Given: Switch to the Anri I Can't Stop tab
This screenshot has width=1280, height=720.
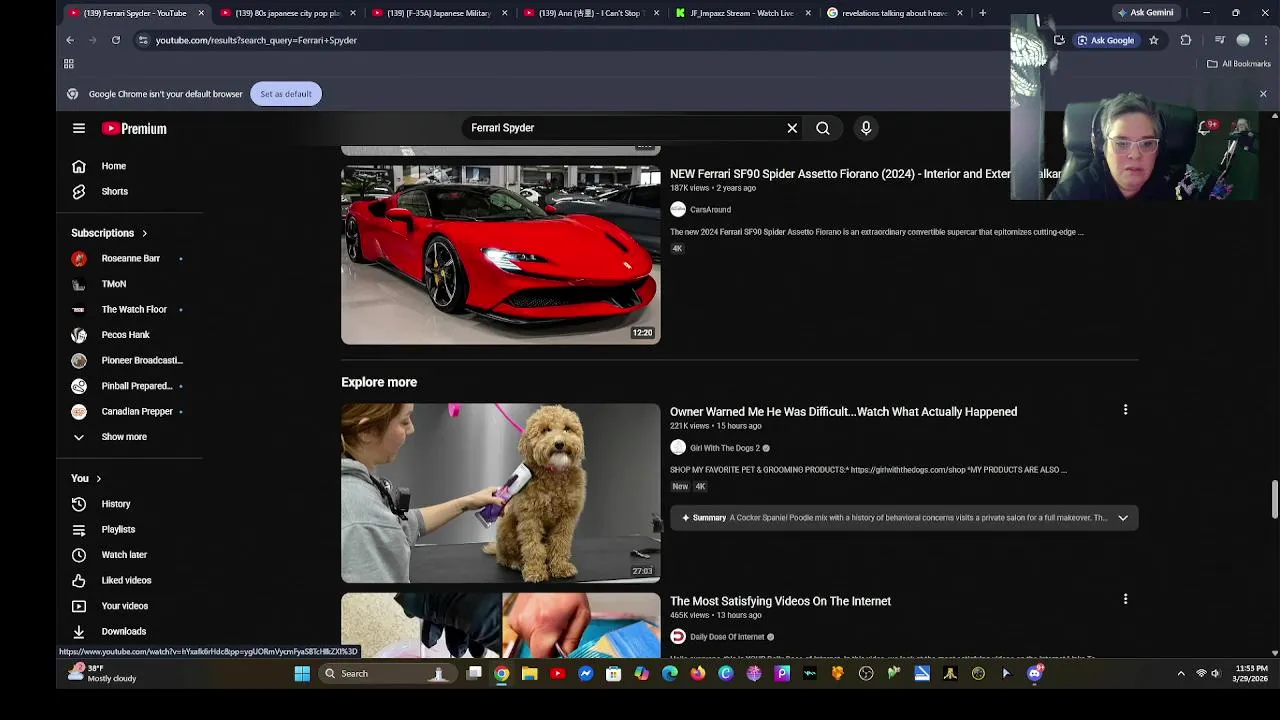Looking at the screenshot, I should point(592,13).
